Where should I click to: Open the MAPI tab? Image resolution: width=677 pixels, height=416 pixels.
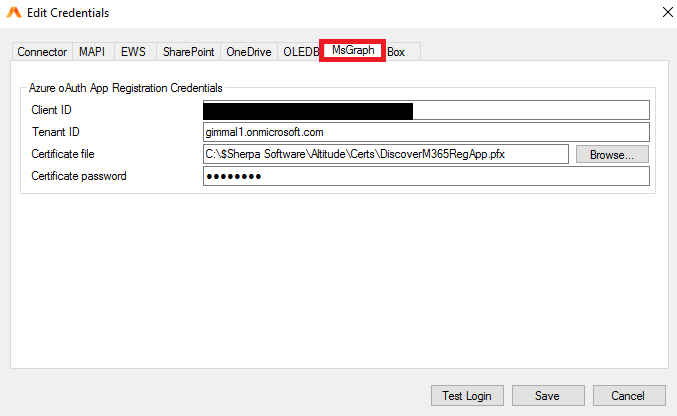(92, 52)
